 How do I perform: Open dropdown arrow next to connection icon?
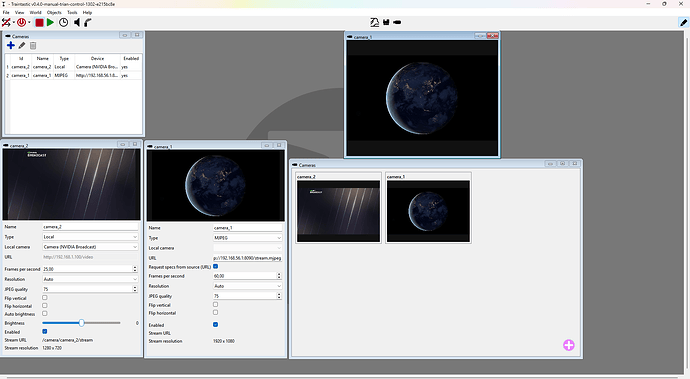coord(14,22)
